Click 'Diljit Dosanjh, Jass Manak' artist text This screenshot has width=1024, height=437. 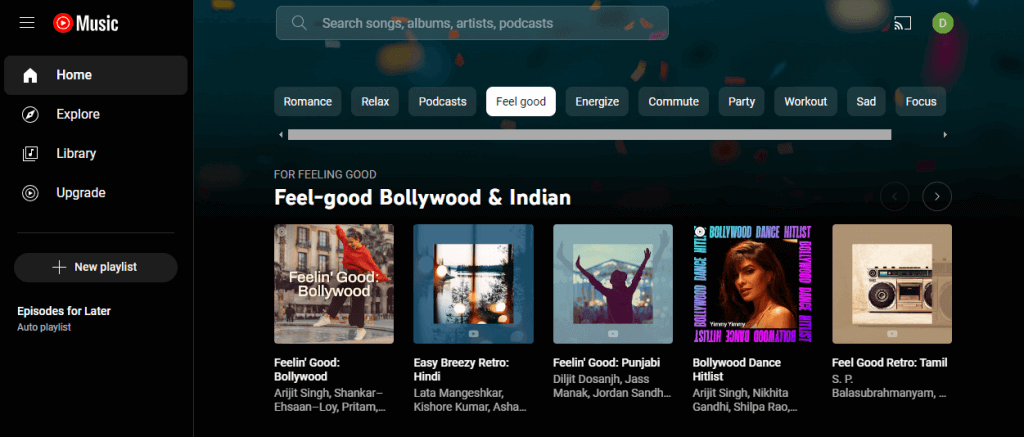(x=612, y=386)
